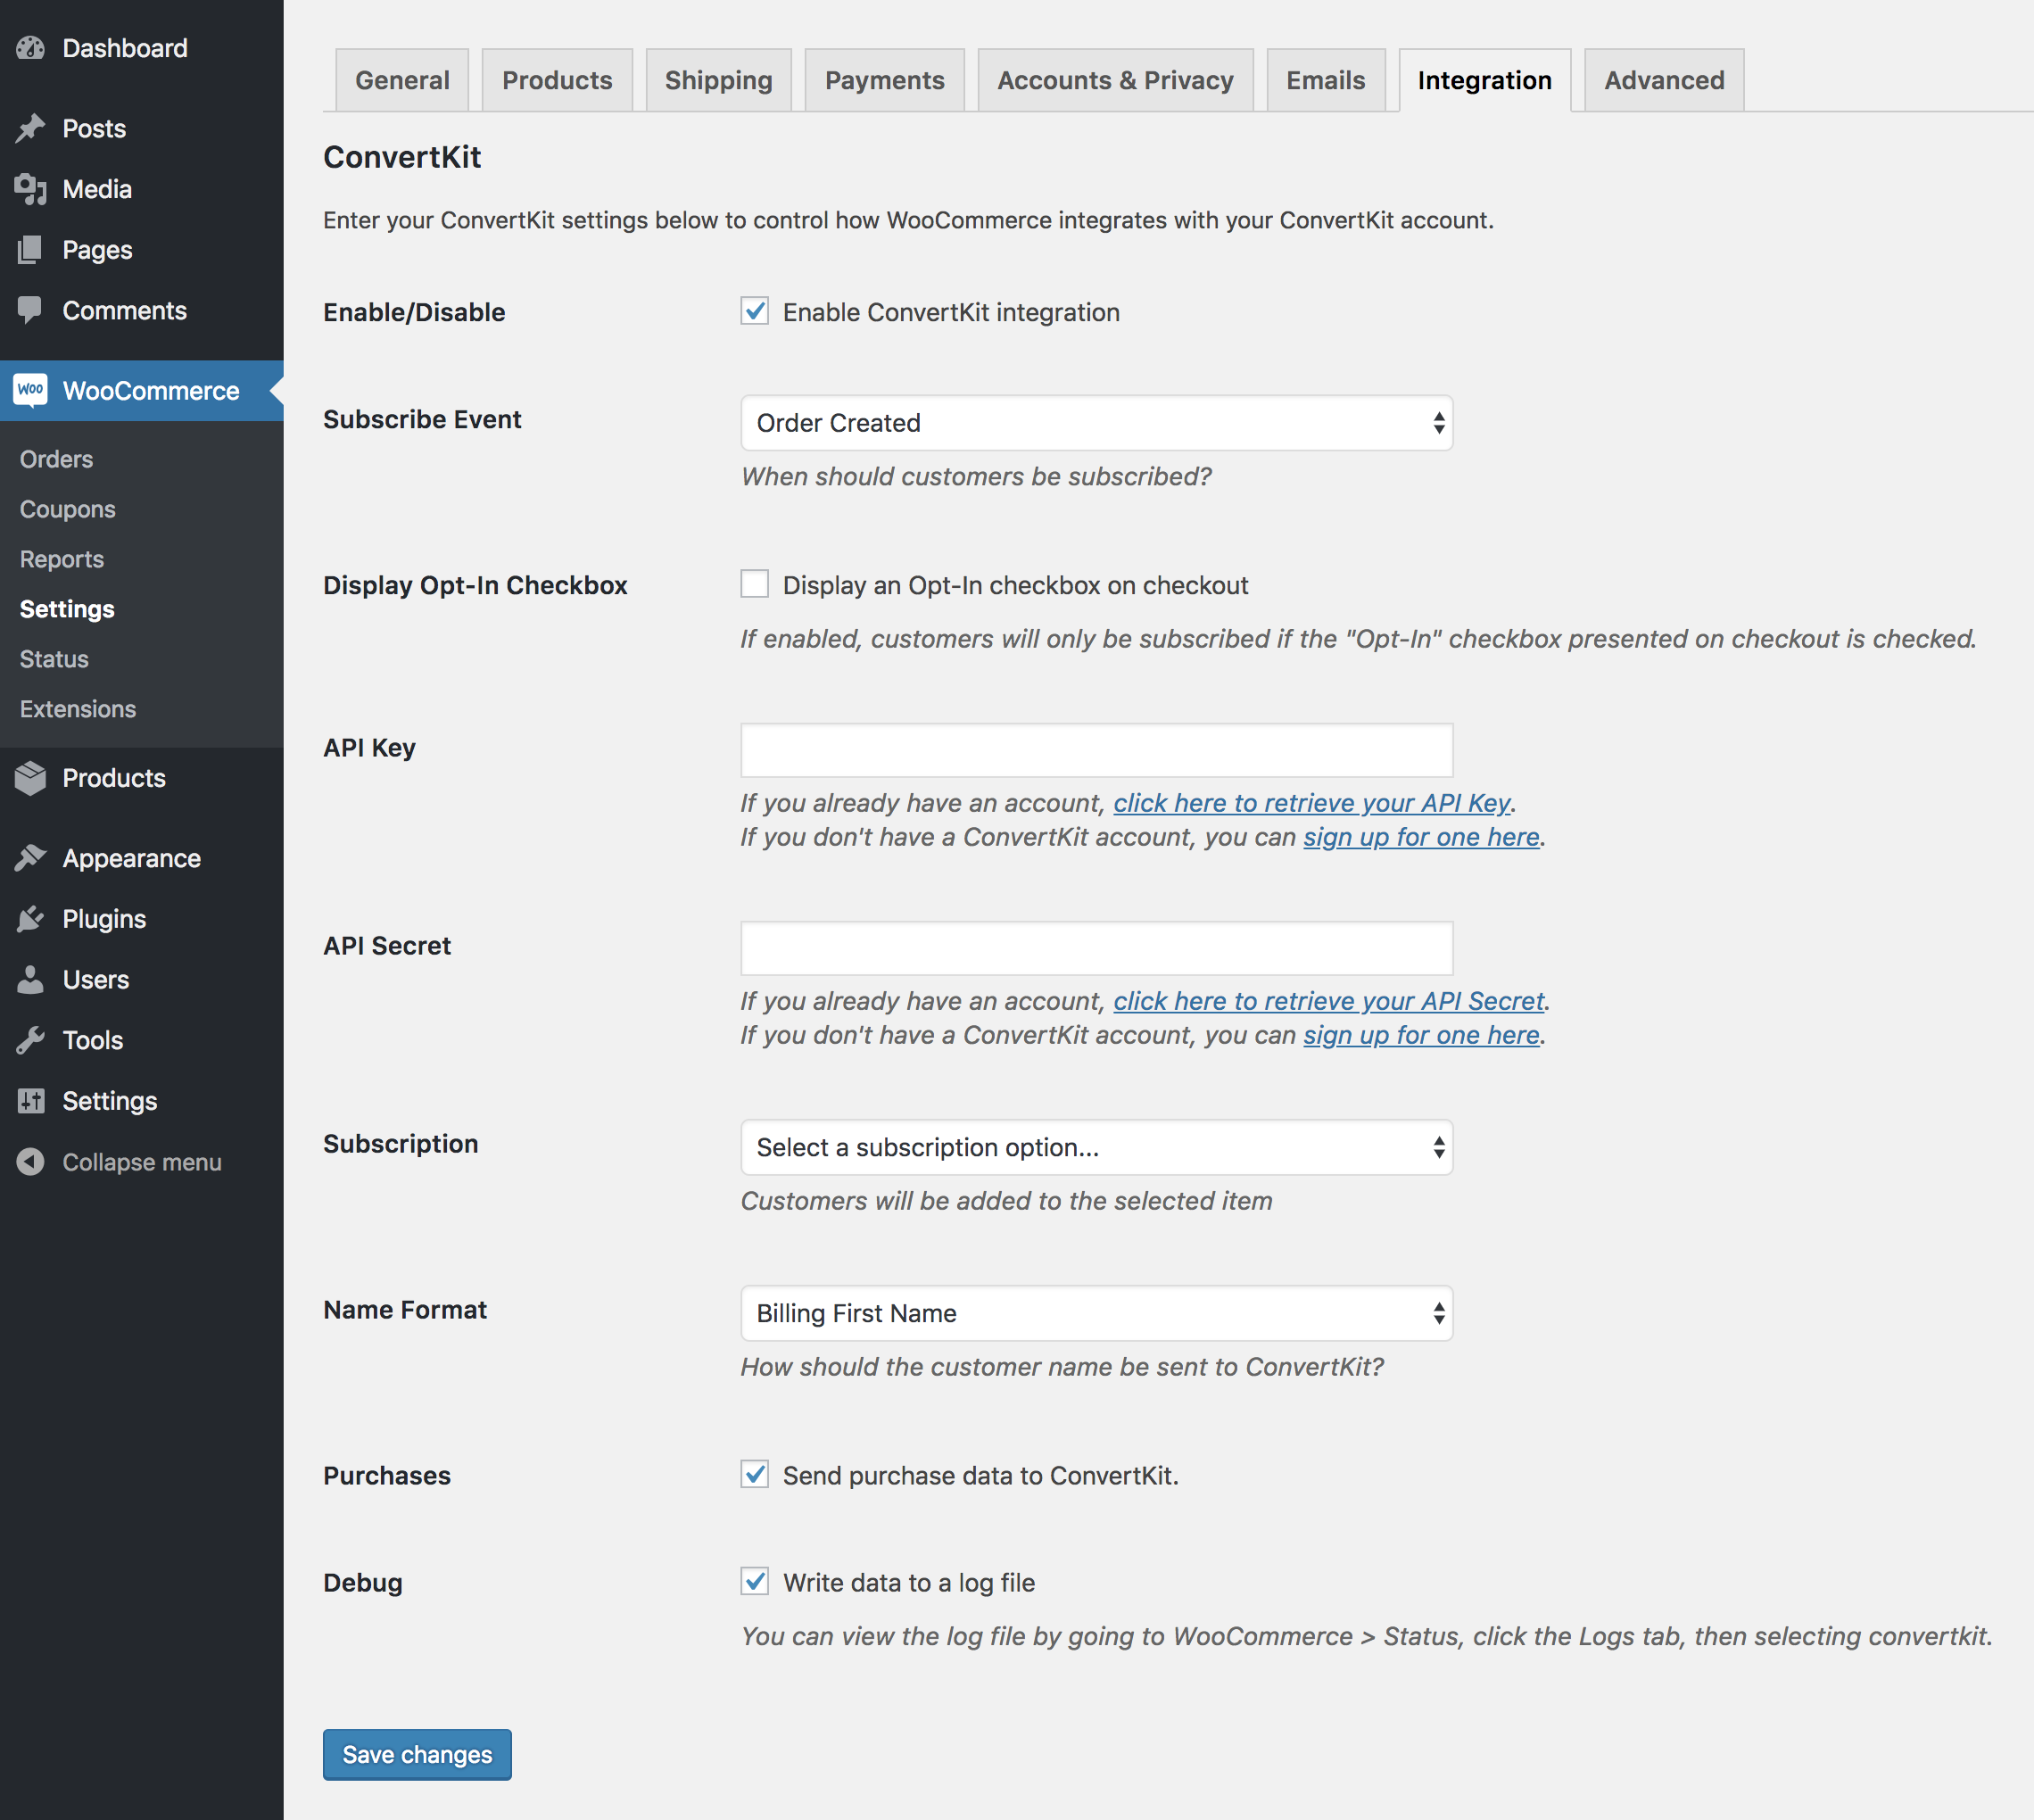Follow link to retrieve your API Secret

pyautogui.click(x=1329, y=1001)
